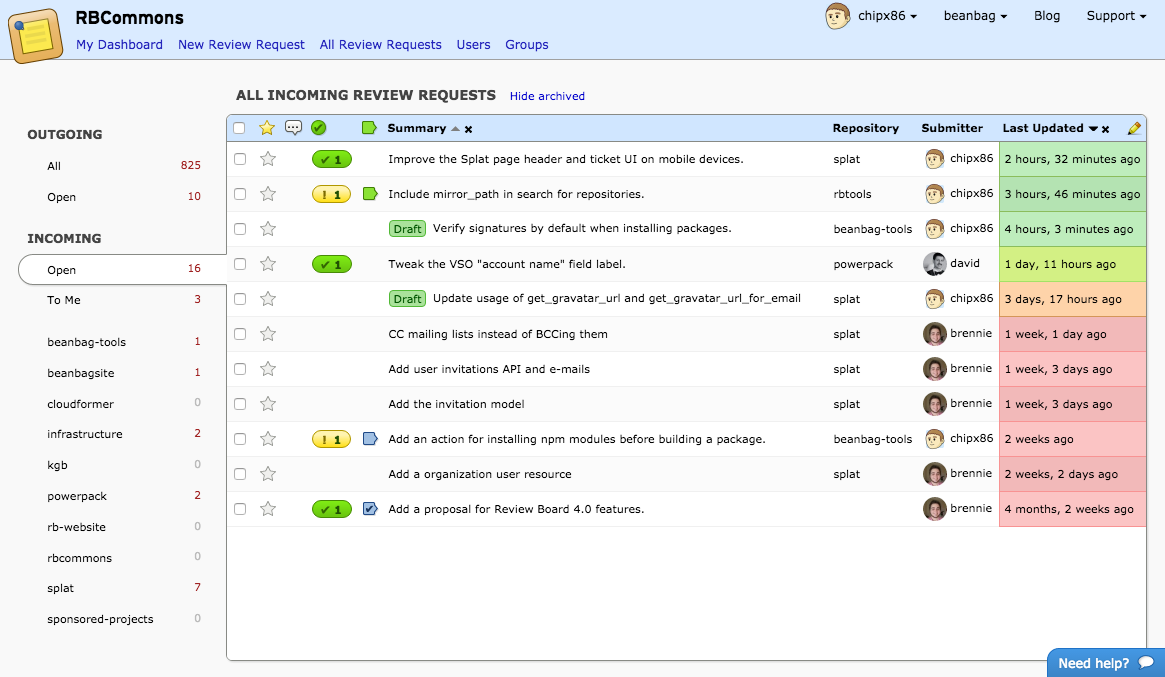
Task: Star the 'Add a organization user resource' request
Action: pos(268,474)
